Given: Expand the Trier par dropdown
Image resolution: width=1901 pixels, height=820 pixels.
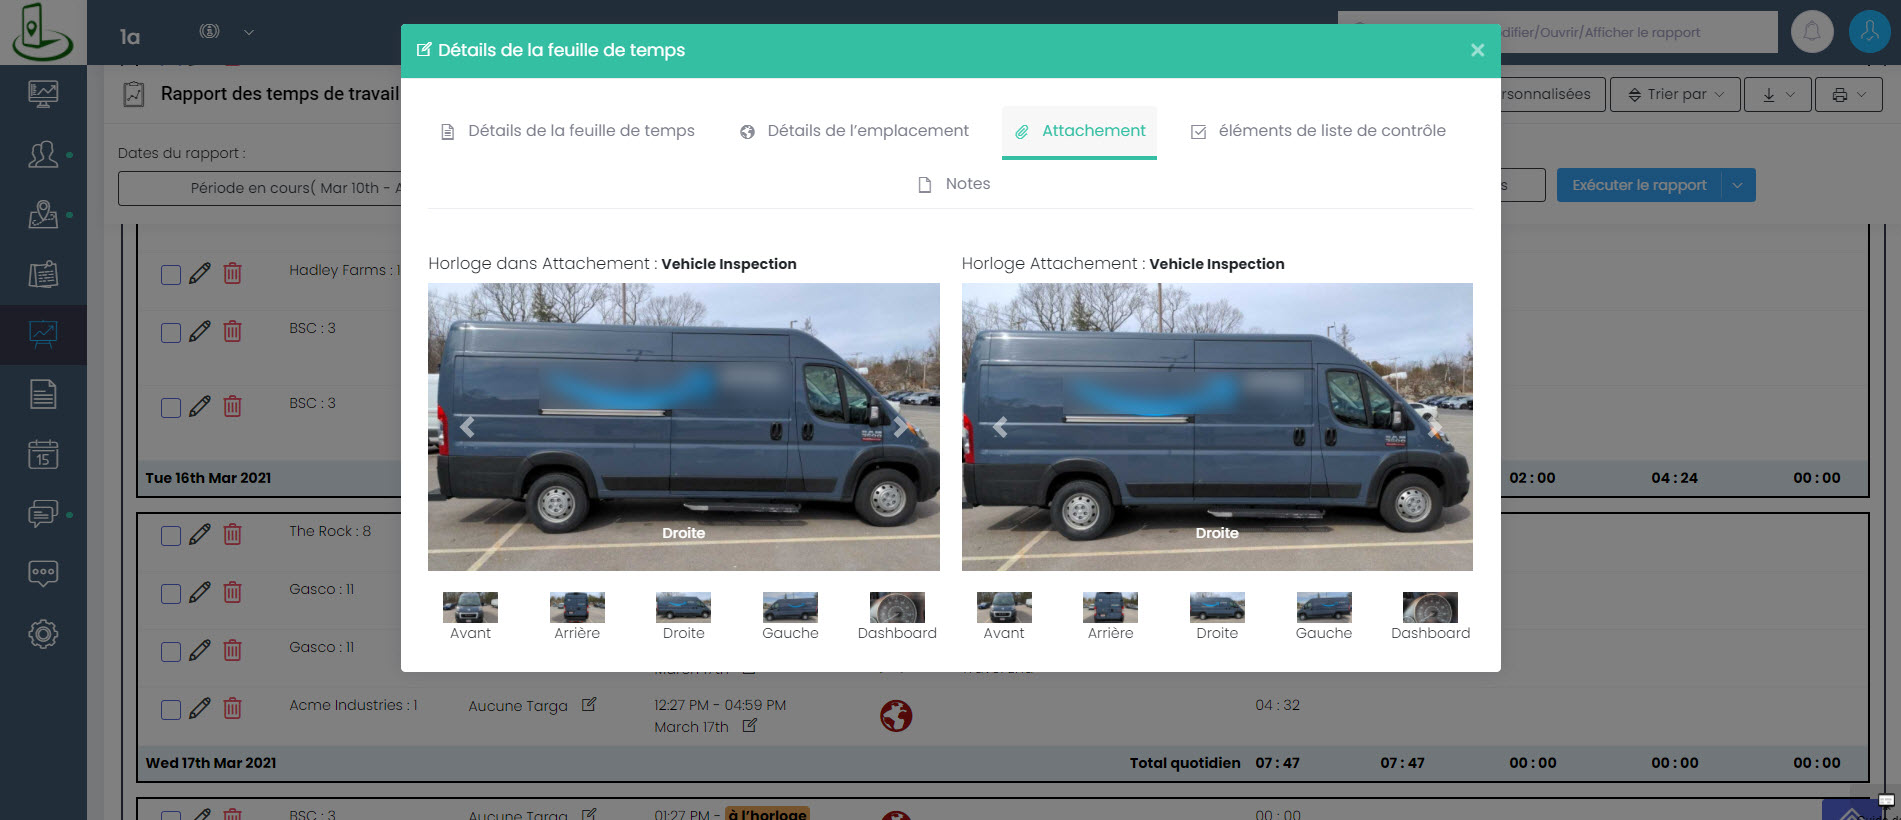Looking at the screenshot, I should [x=1675, y=94].
